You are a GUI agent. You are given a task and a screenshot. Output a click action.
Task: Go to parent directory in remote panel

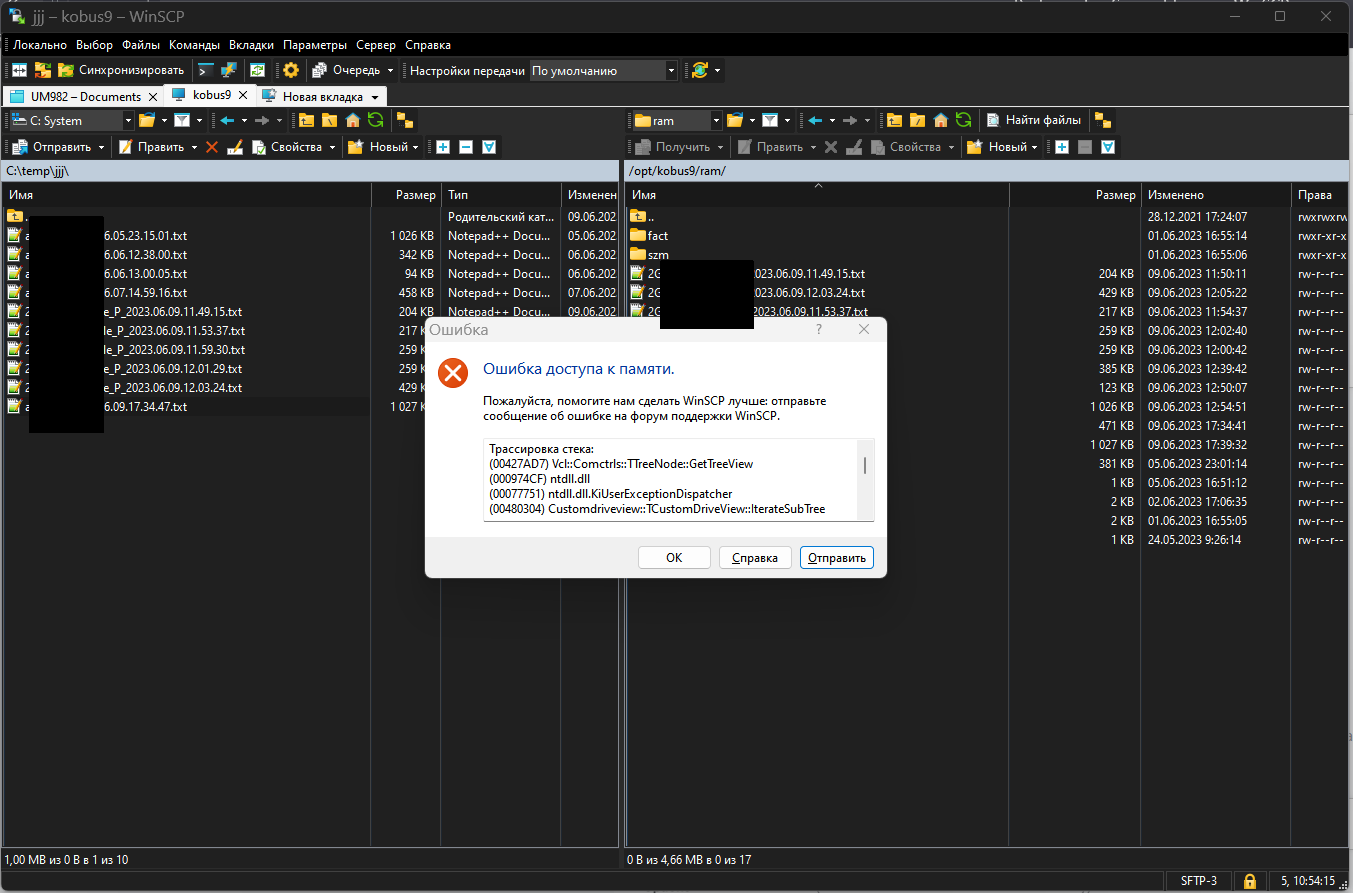coord(893,120)
